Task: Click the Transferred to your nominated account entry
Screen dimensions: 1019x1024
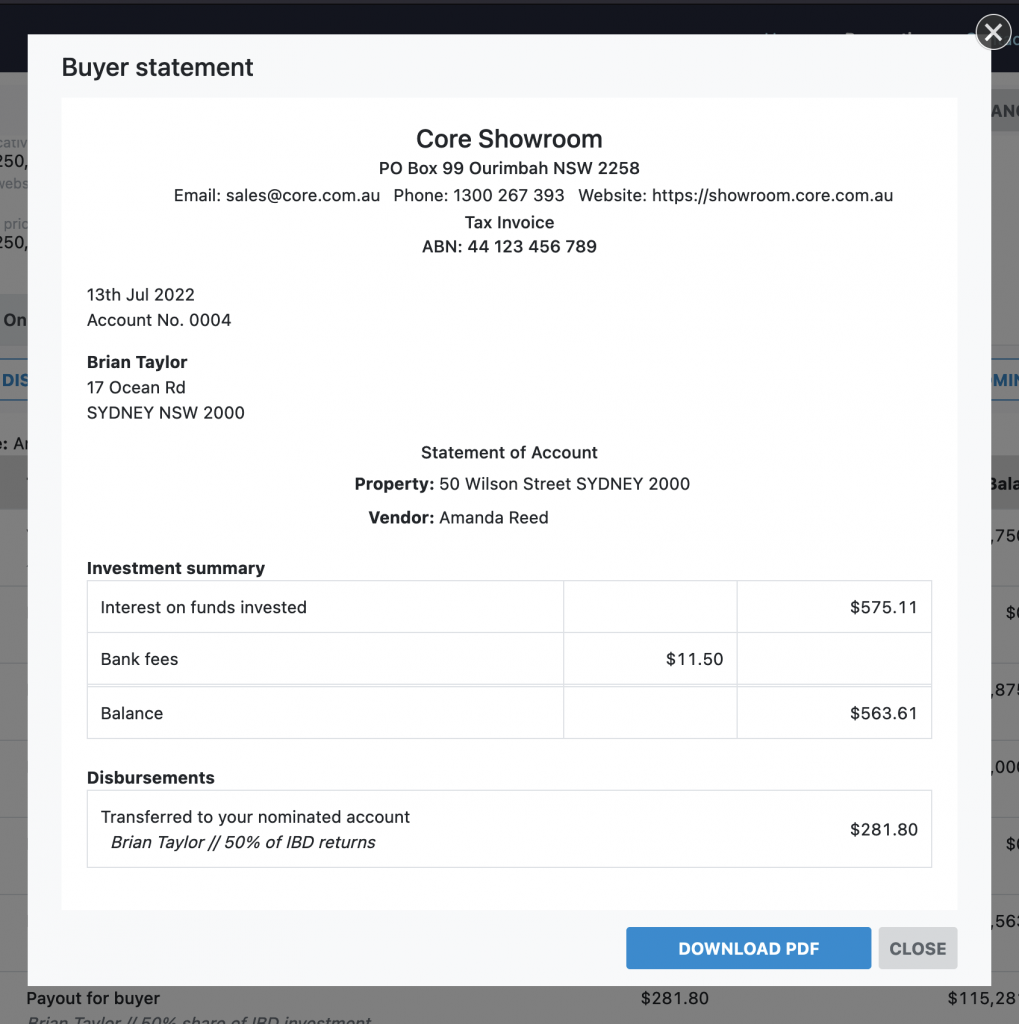Action: tap(255, 817)
